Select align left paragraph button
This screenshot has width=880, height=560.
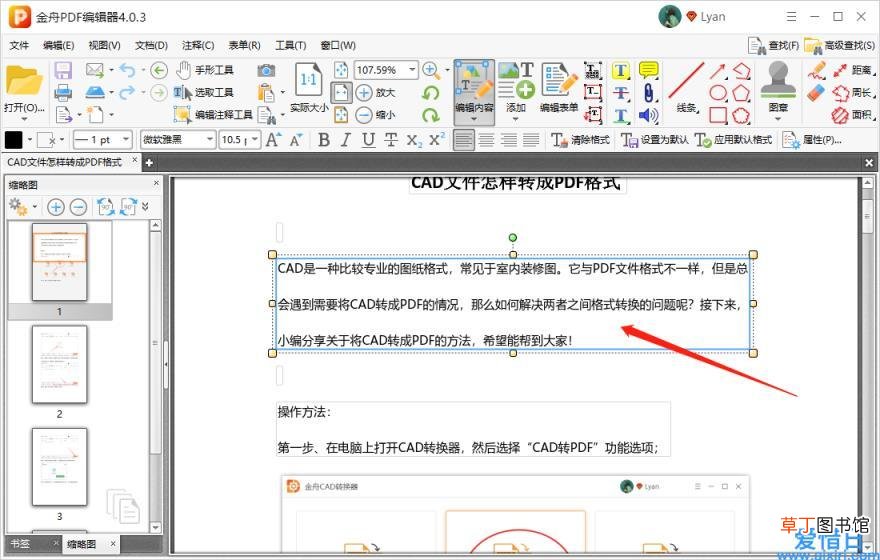point(464,140)
